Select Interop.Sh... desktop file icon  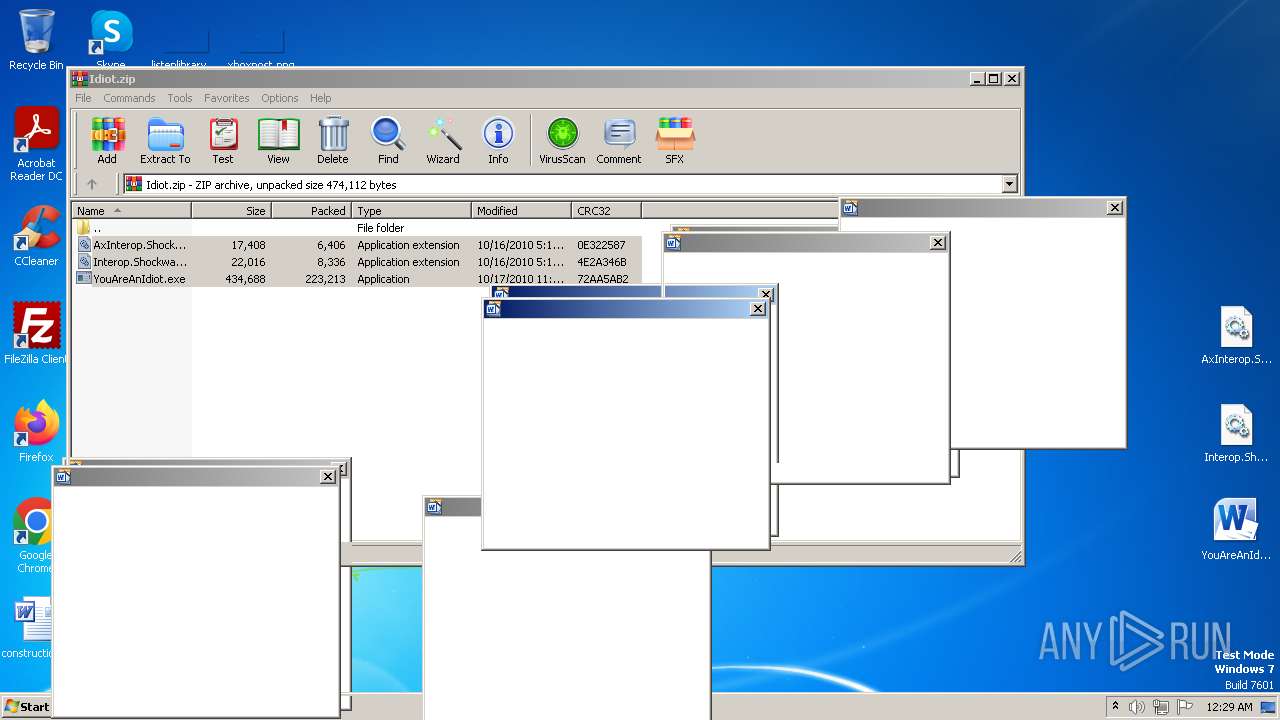pyautogui.click(x=1237, y=435)
